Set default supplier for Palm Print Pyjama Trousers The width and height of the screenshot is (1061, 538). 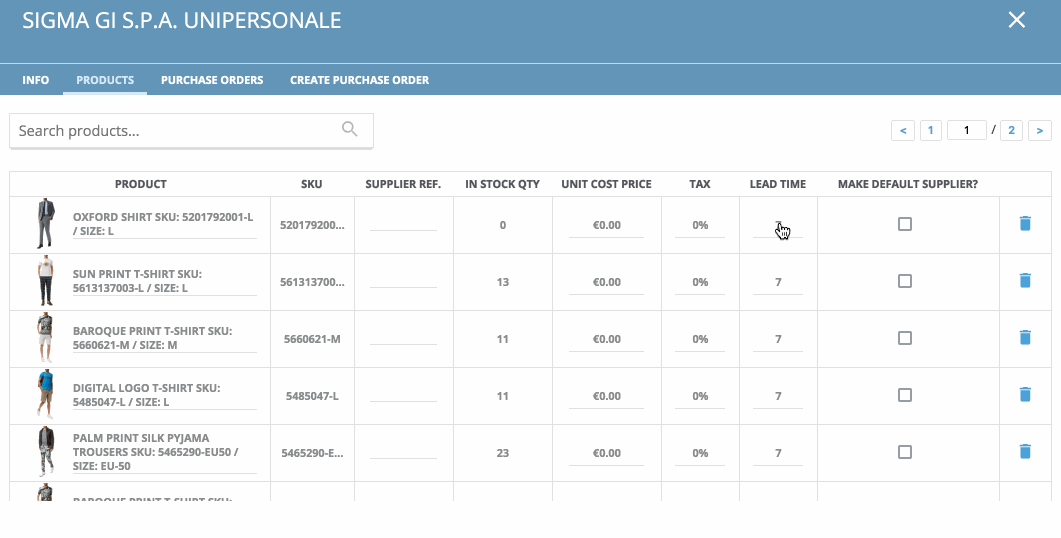pos(905,452)
